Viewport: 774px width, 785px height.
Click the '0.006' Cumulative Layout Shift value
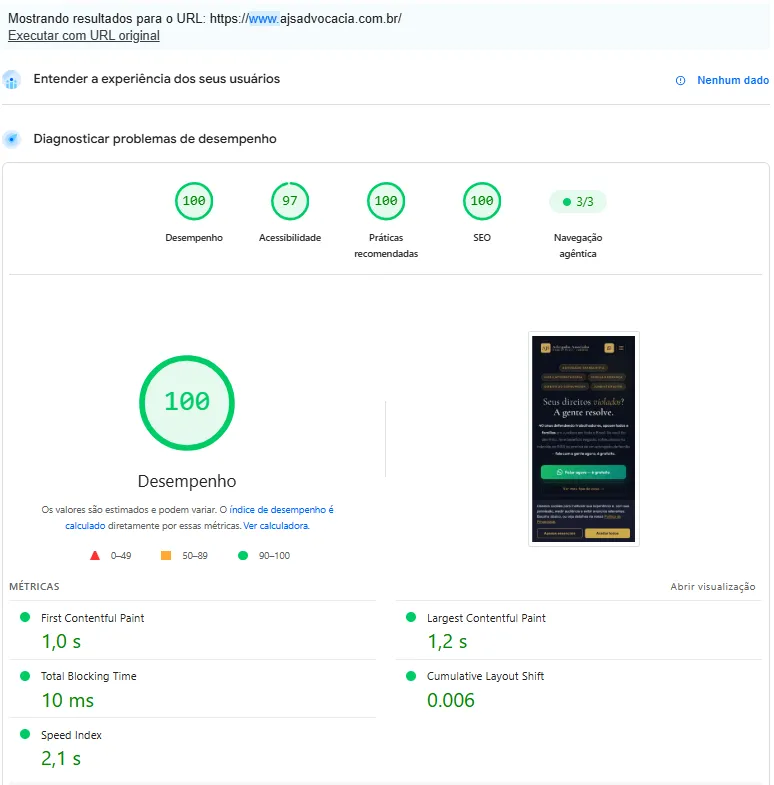451,700
